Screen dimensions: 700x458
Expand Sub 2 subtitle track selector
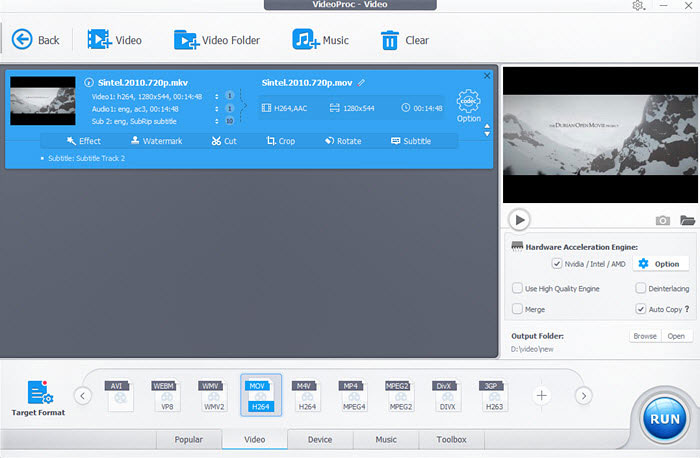(x=217, y=121)
